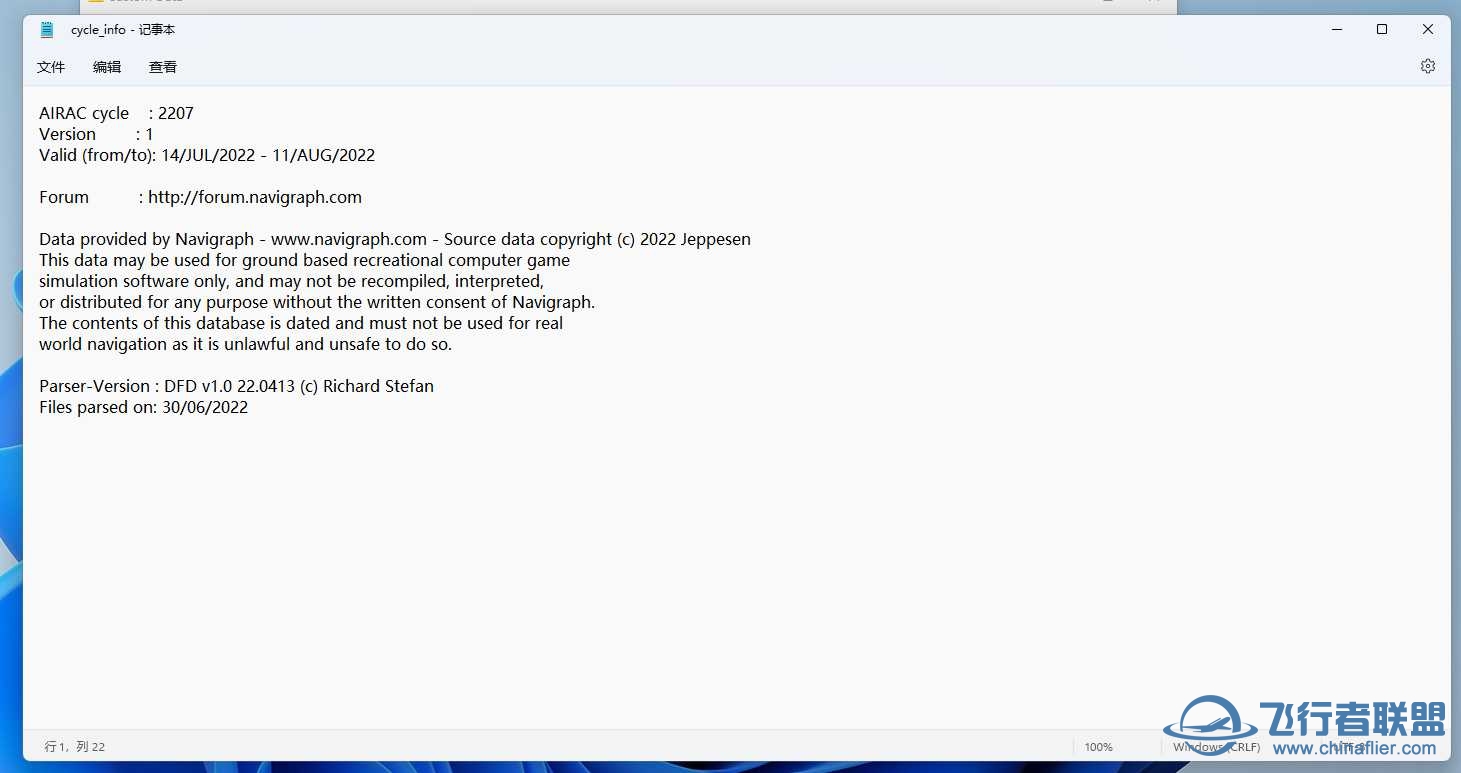Click the Notepad app icon in title bar

(x=46, y=30)
